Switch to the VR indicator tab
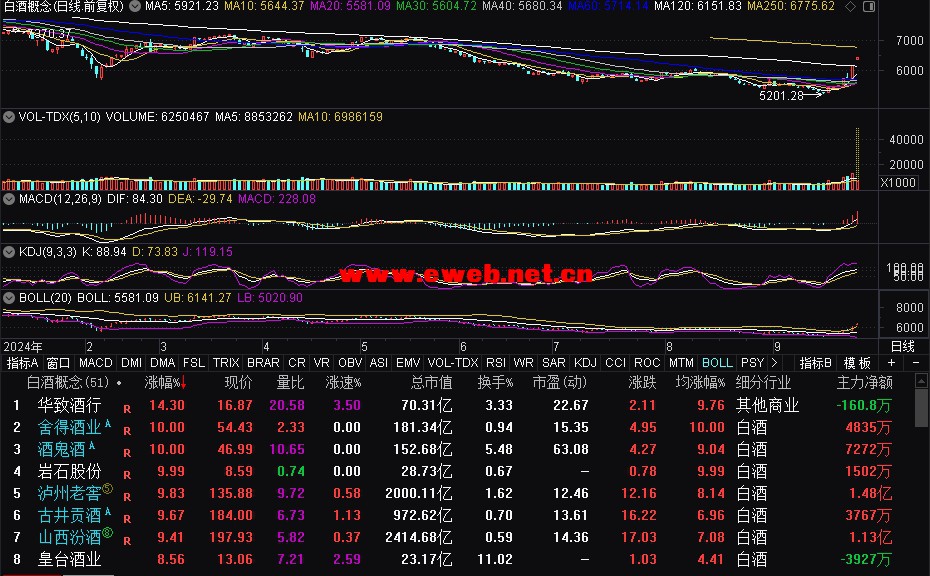The height and width of the screenshot is (576, 930). [x=321, y=362]
